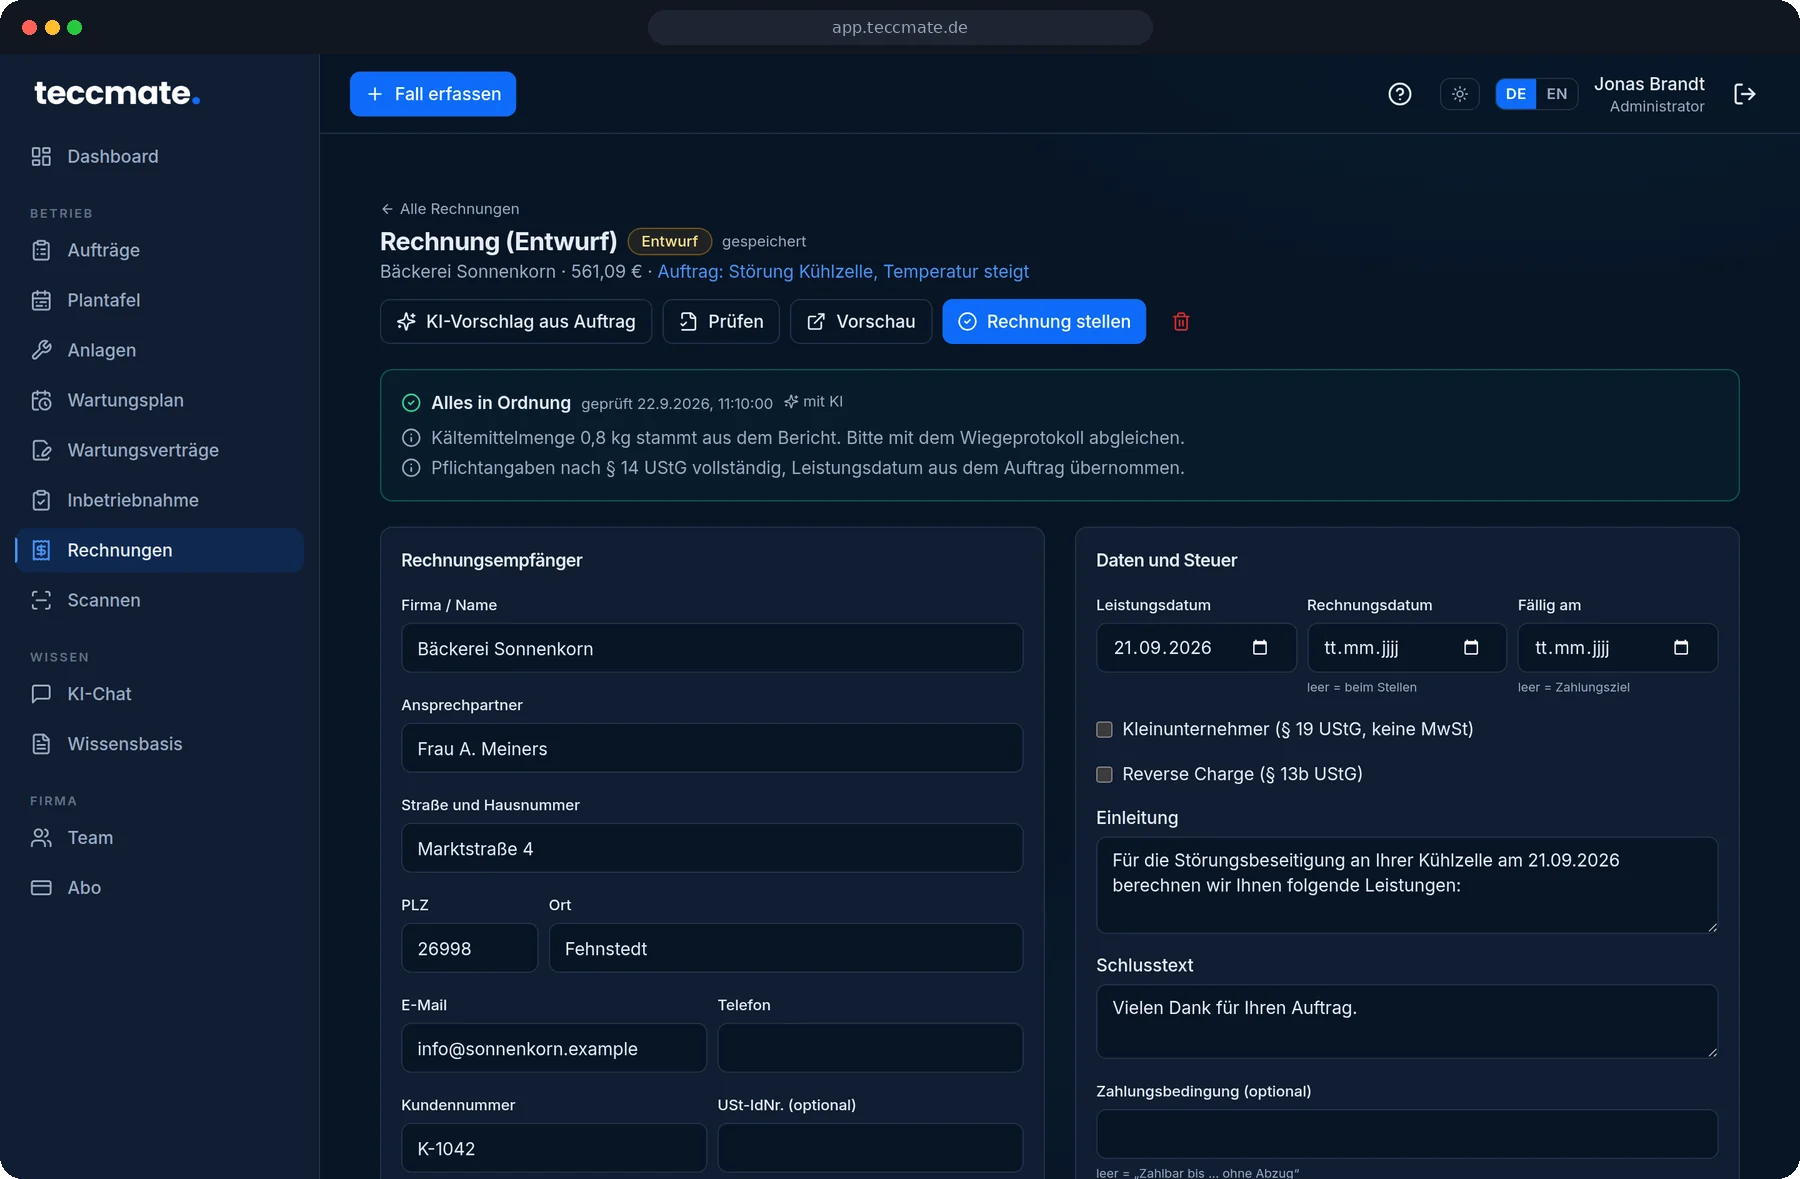The image size is (1800, 1179).
Task: Click the logout icon next to Jonas Brandt
Action: (x=1745, y=94)
